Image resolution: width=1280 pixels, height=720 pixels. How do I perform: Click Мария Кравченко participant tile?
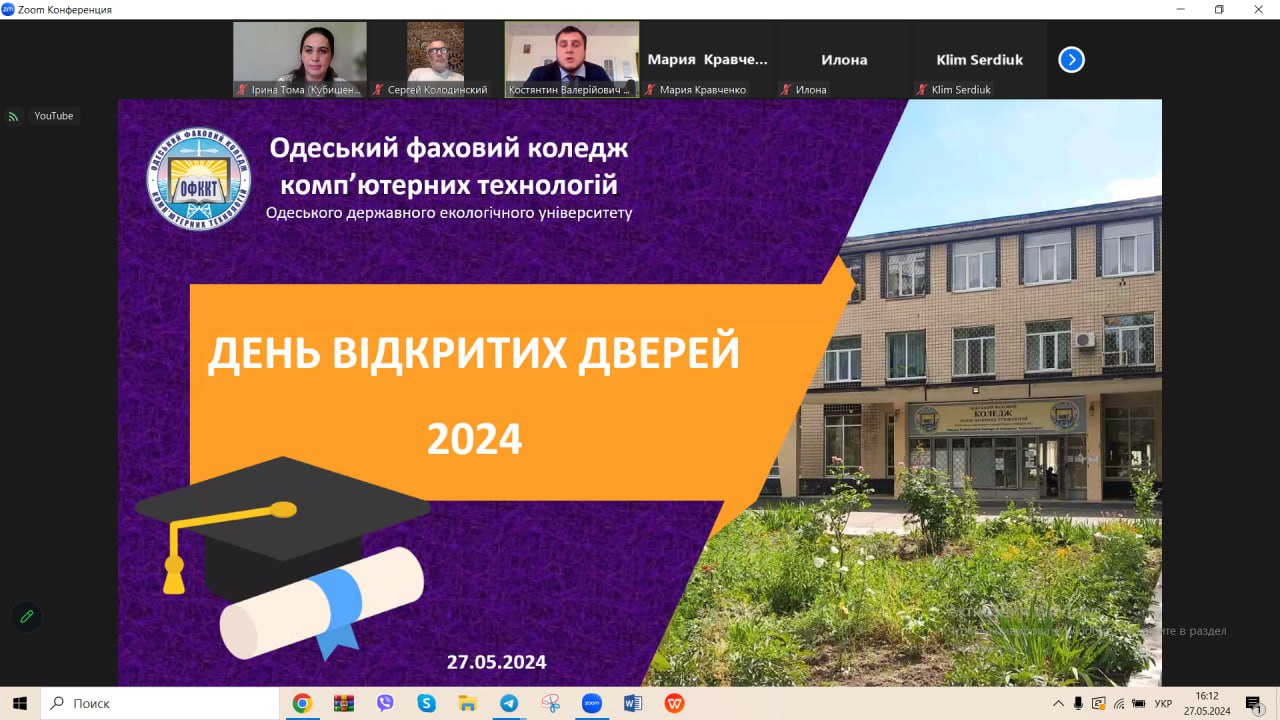pyautogui.click(x=707, y=60)
